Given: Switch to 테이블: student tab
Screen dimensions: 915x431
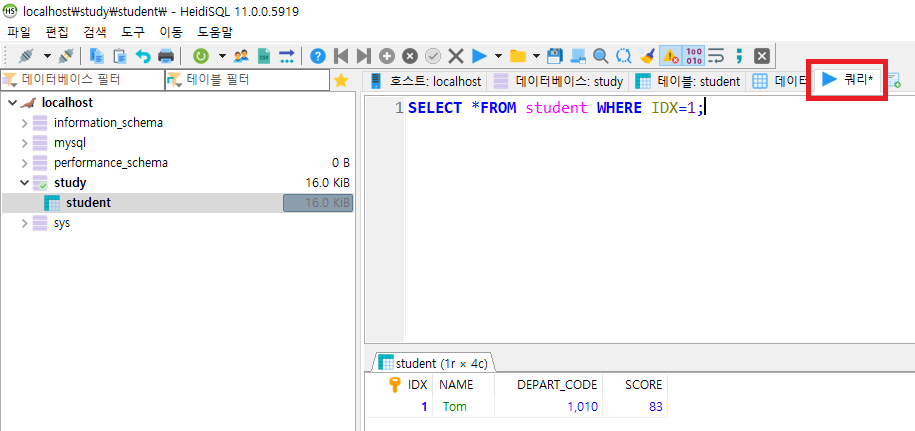Looking at the screenshot, I should pyautogui.click(x=688, y=81).
